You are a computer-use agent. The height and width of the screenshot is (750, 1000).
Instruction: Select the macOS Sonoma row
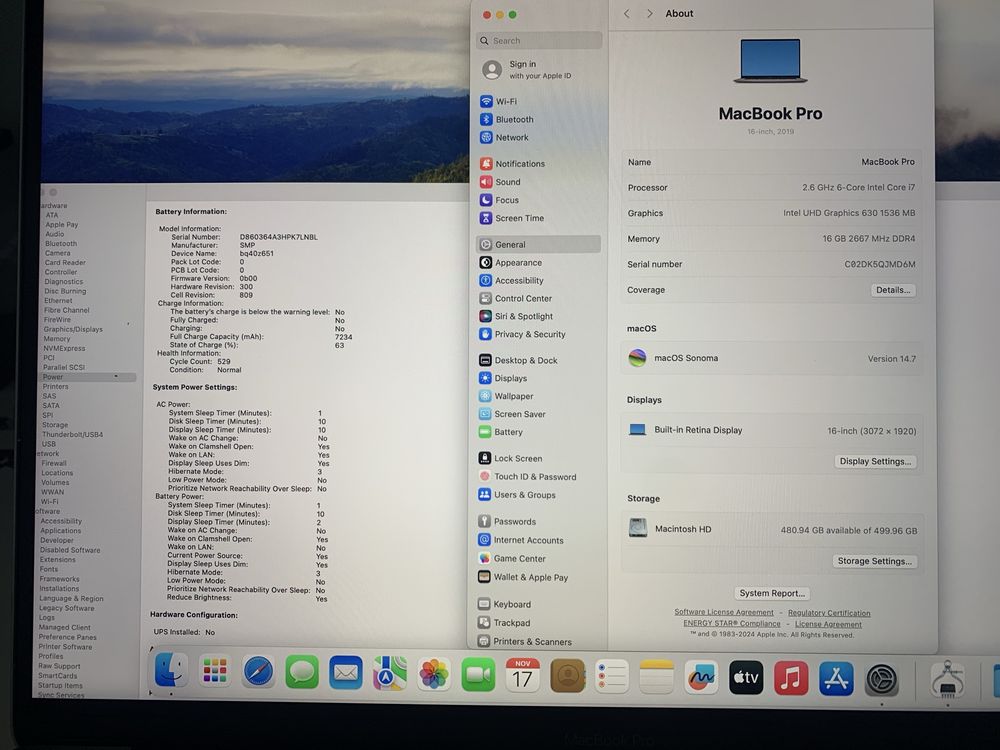pyautogui.click(x=772, y=358)
